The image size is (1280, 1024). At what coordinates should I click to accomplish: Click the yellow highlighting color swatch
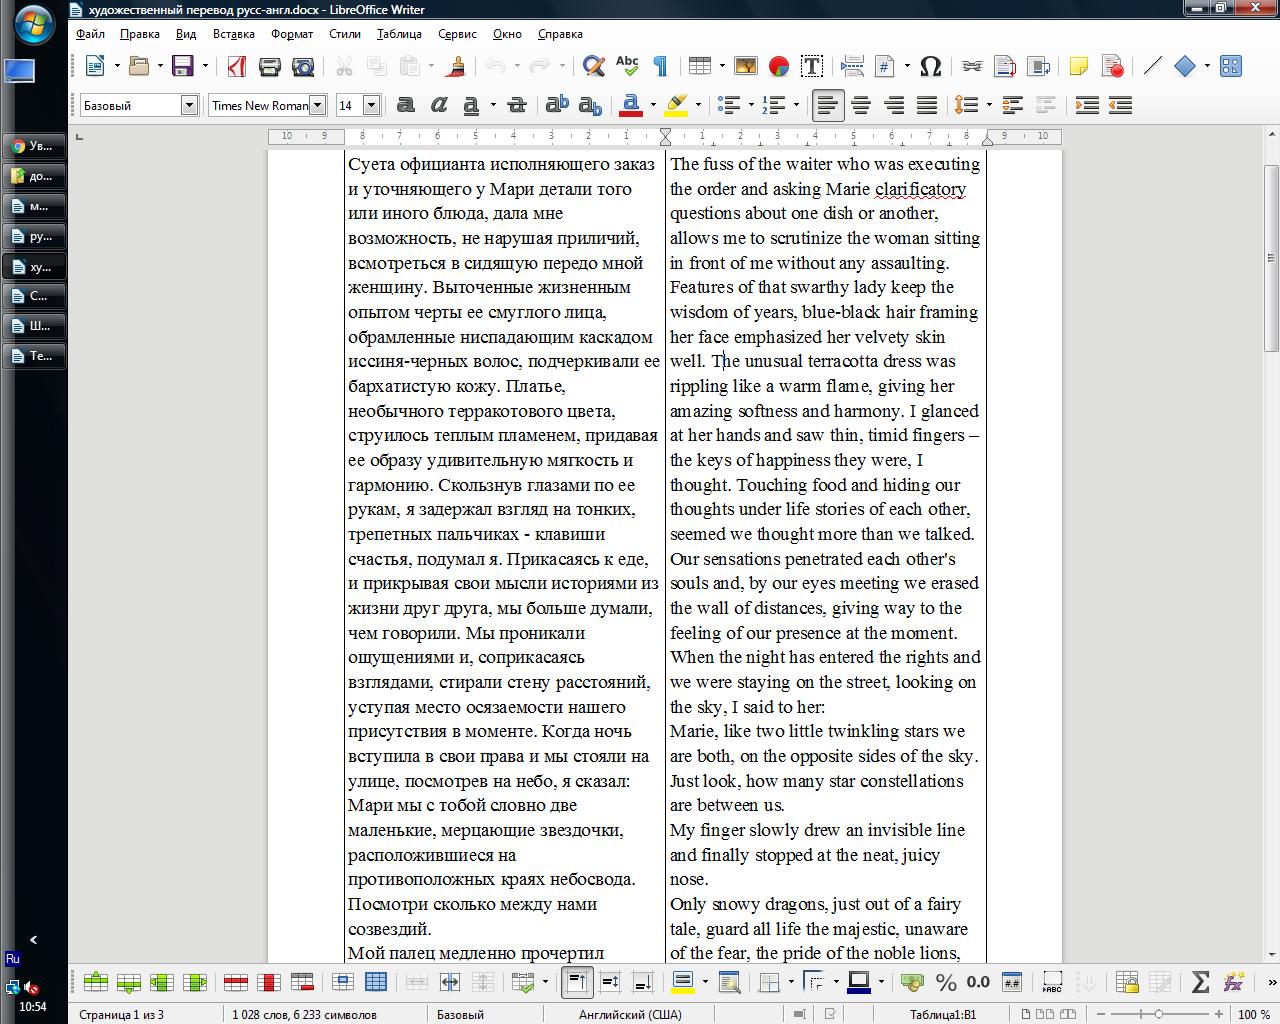(676, 105)
